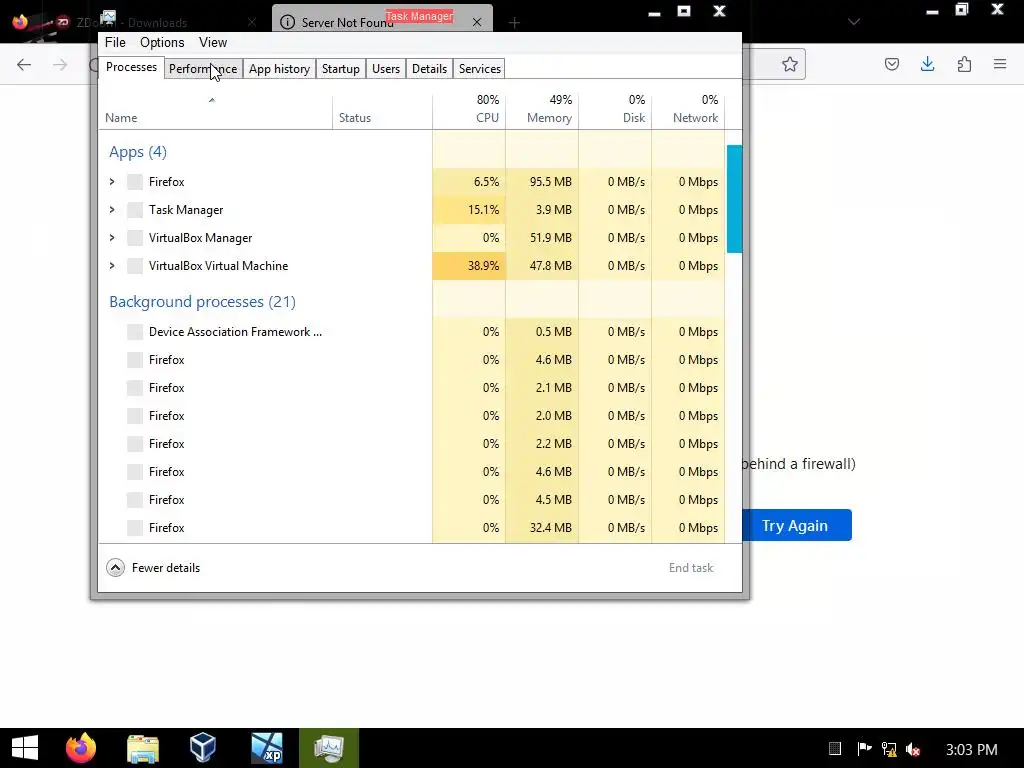This screenshot has height=768, width=1024.
Task: Sort processes by Name column
Action: coord(216,111)
